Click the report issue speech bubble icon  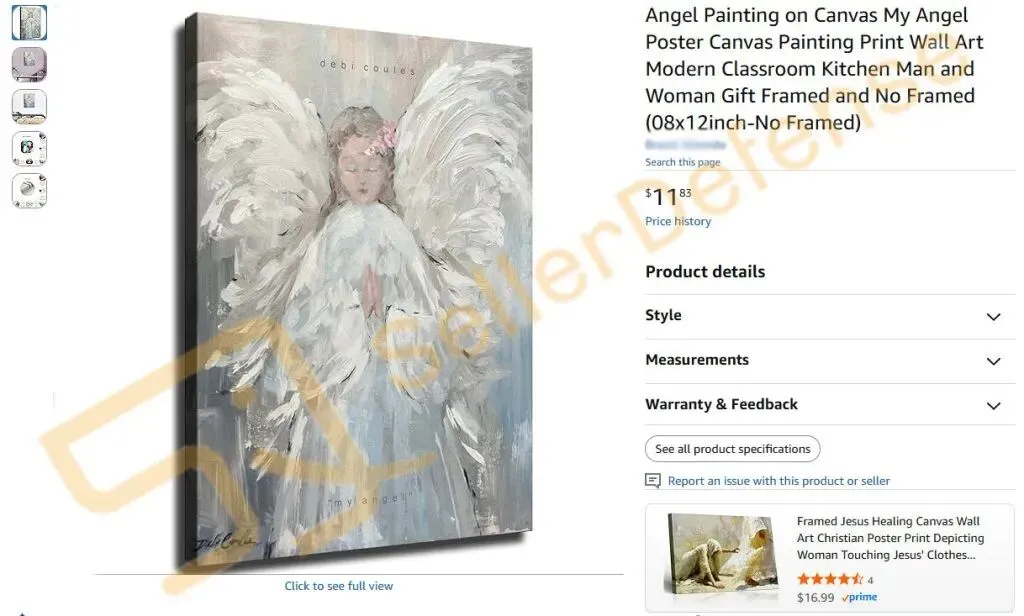click(x=652, y=481)
